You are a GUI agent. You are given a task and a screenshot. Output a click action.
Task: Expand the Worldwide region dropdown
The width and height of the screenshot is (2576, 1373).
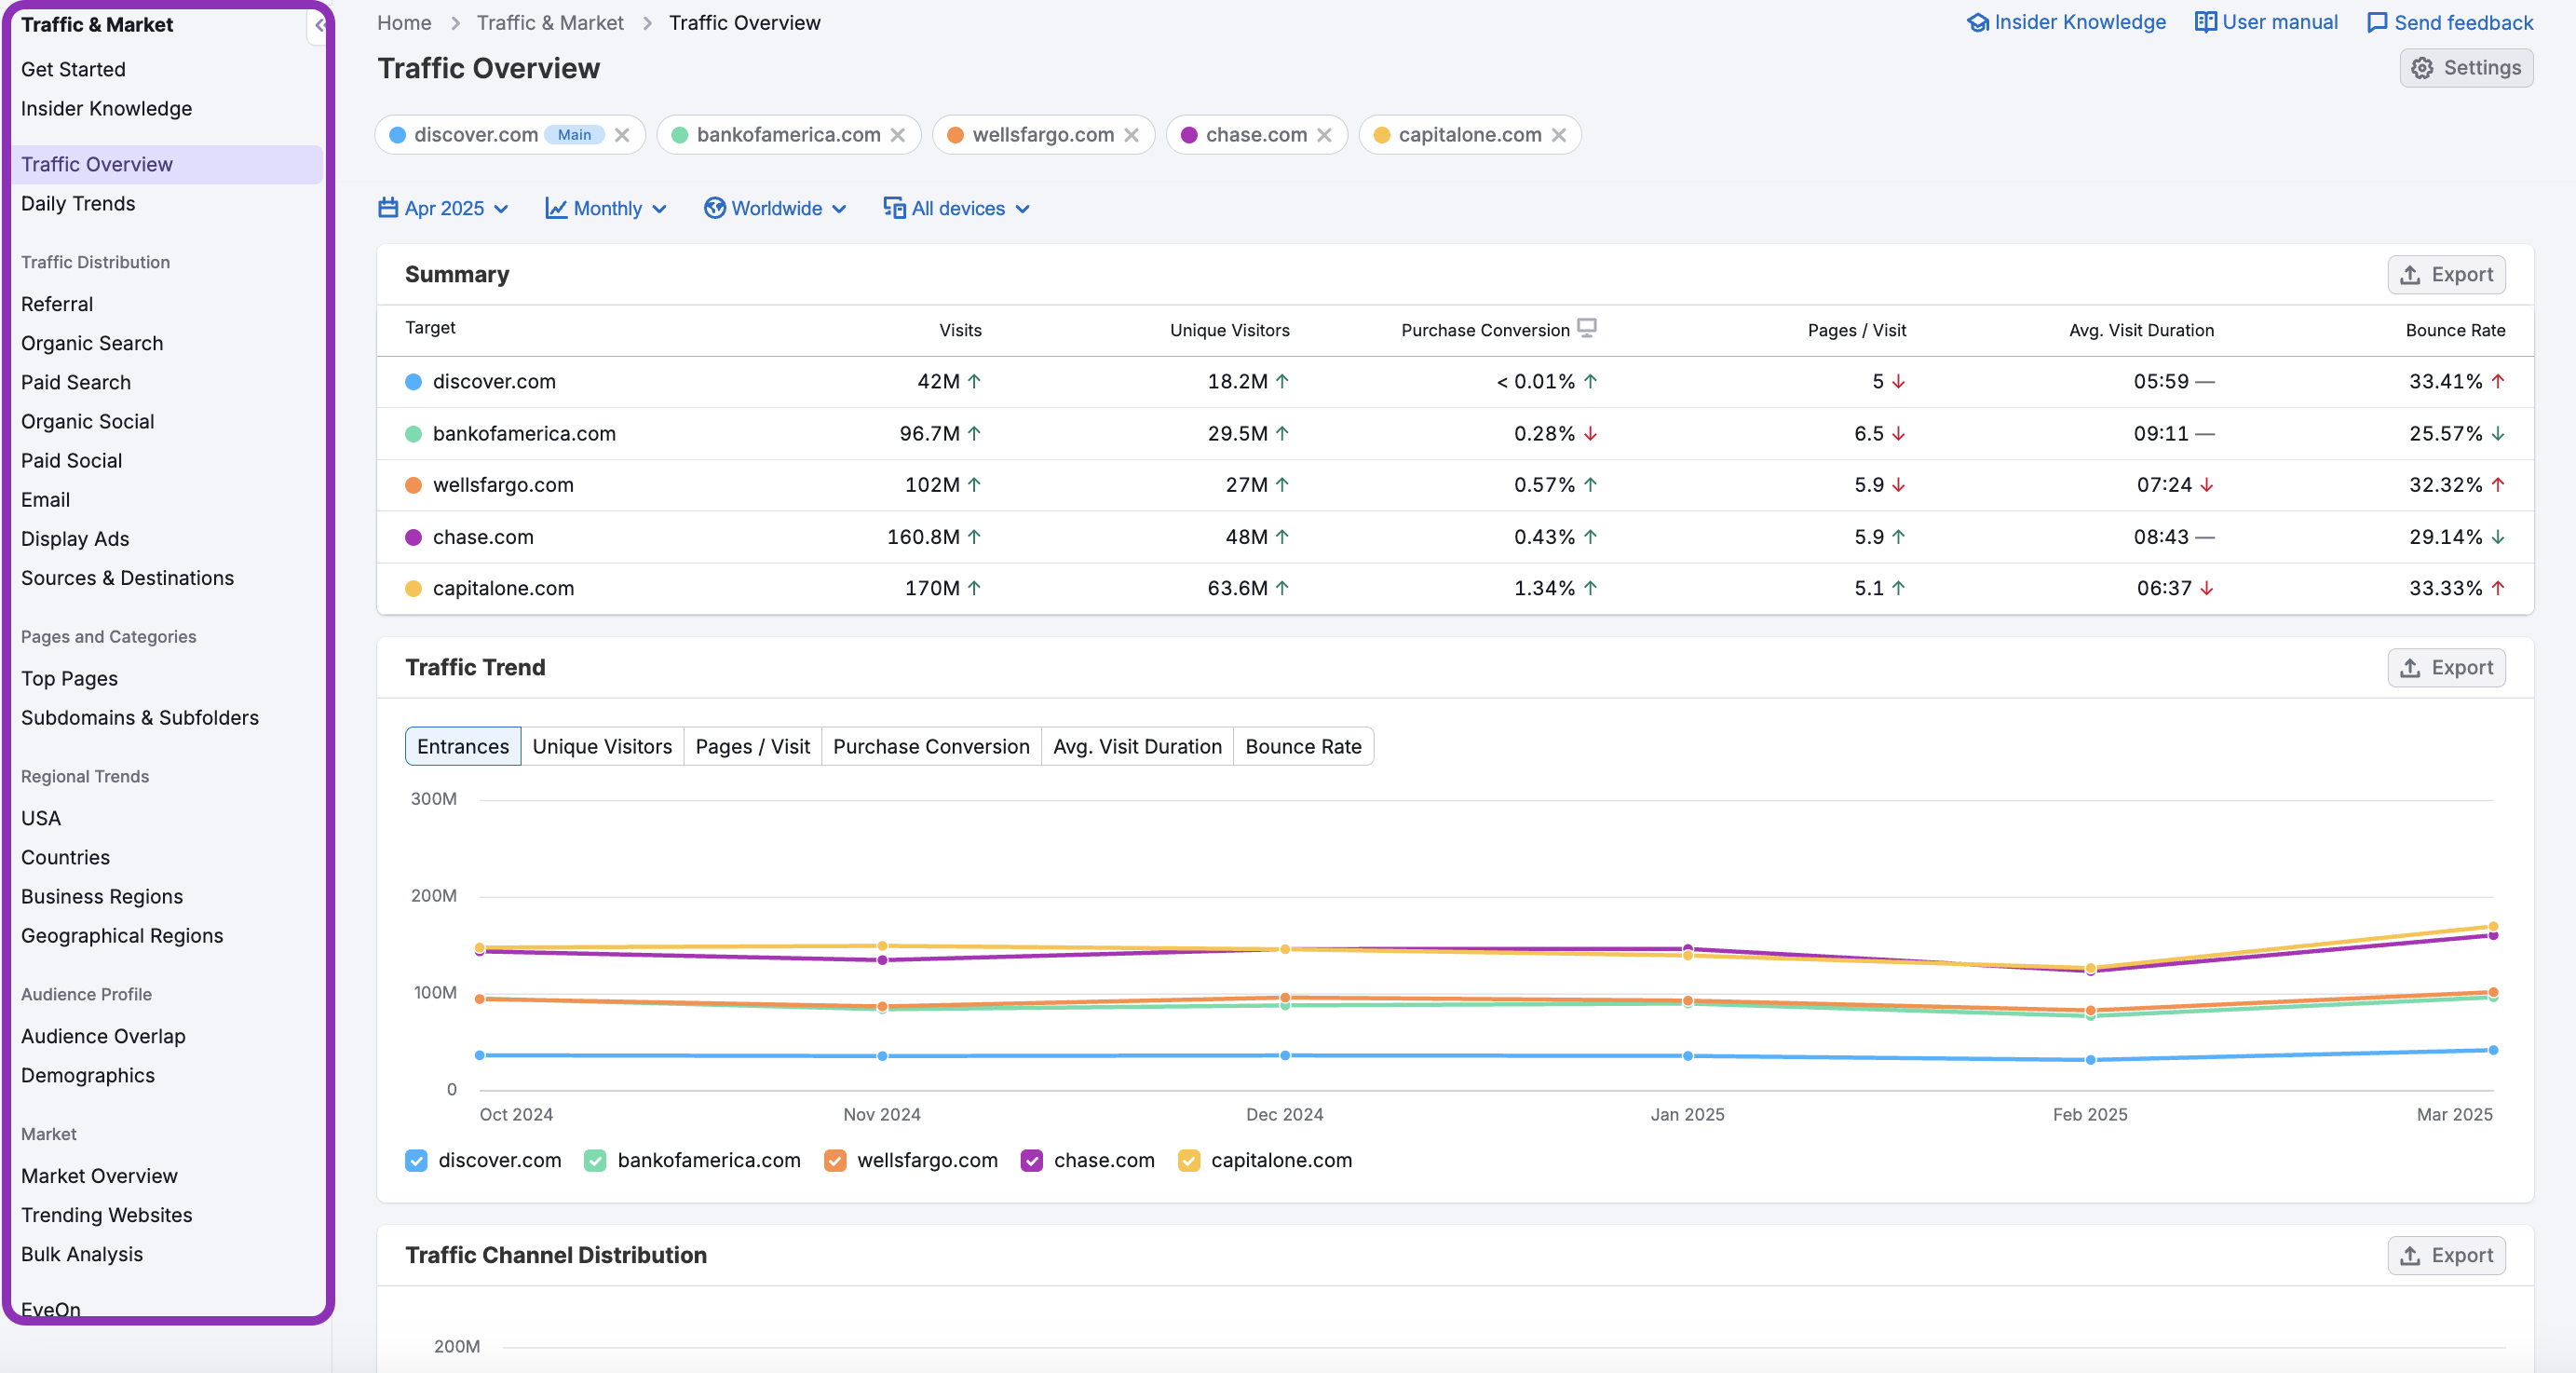pyautogui.click(x=775, y=208)
